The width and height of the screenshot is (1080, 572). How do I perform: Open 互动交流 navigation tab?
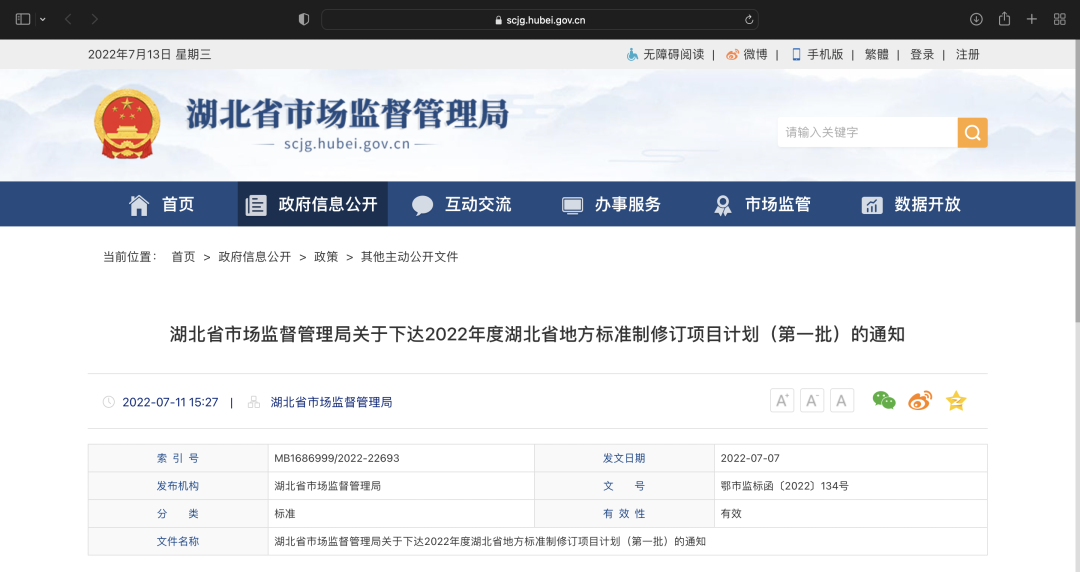462,204
